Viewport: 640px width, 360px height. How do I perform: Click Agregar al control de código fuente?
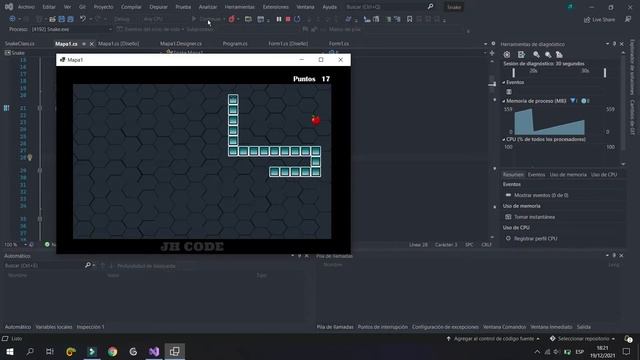pos(493,339)
